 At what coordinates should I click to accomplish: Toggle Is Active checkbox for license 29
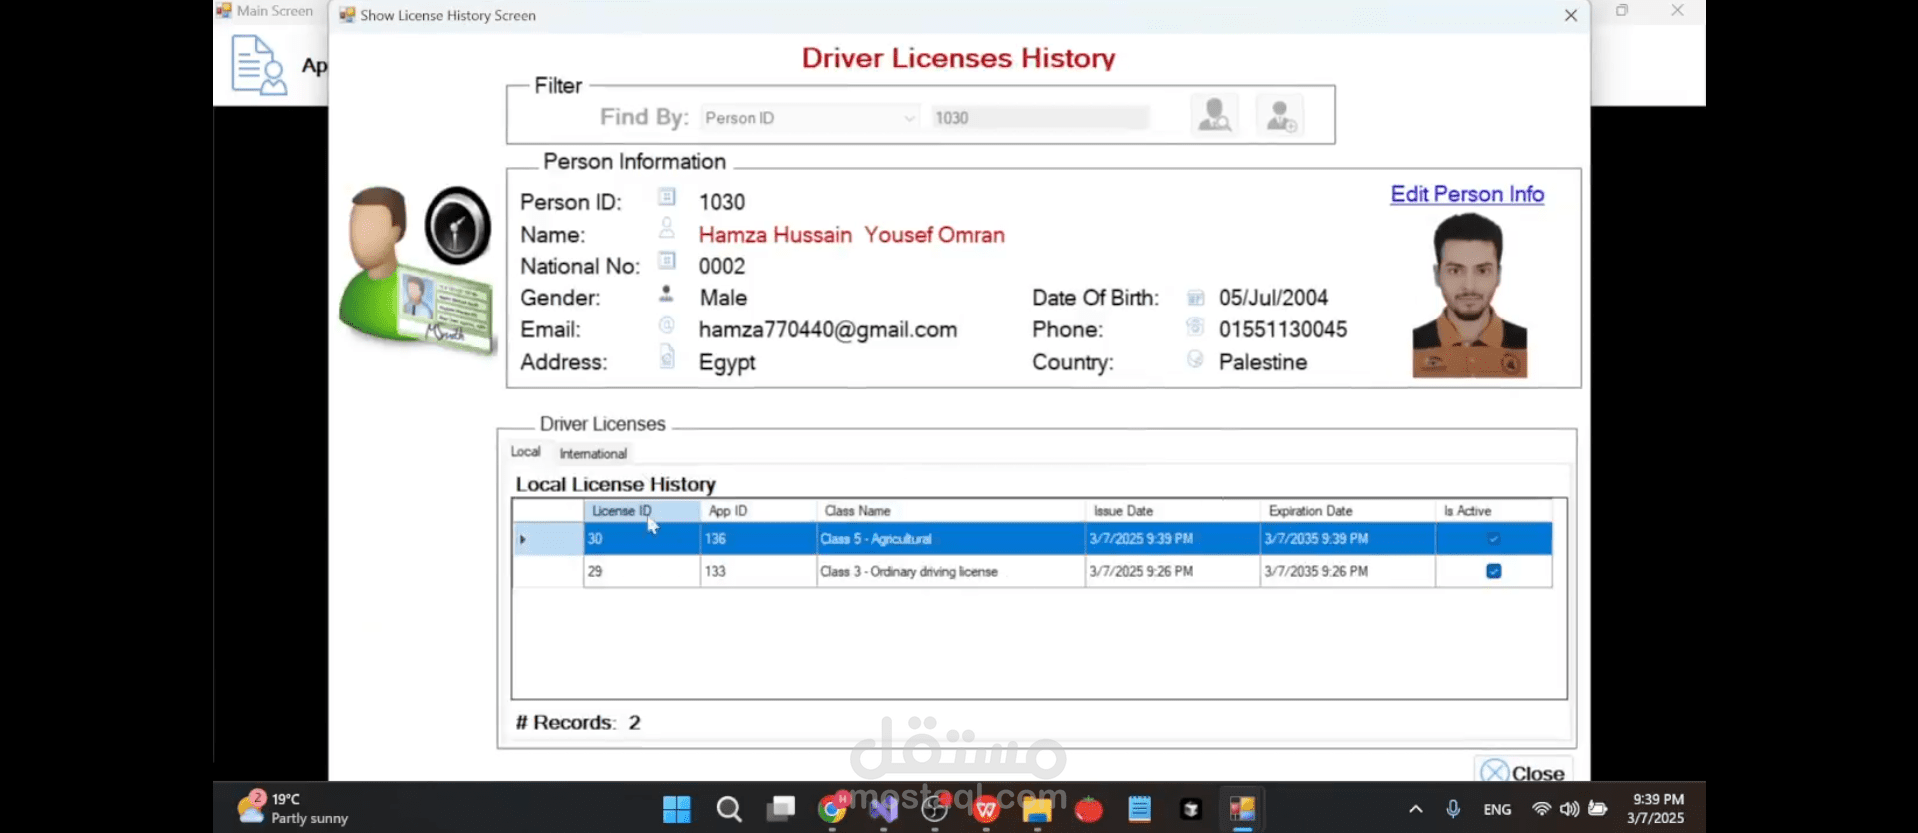point(1493,571)
